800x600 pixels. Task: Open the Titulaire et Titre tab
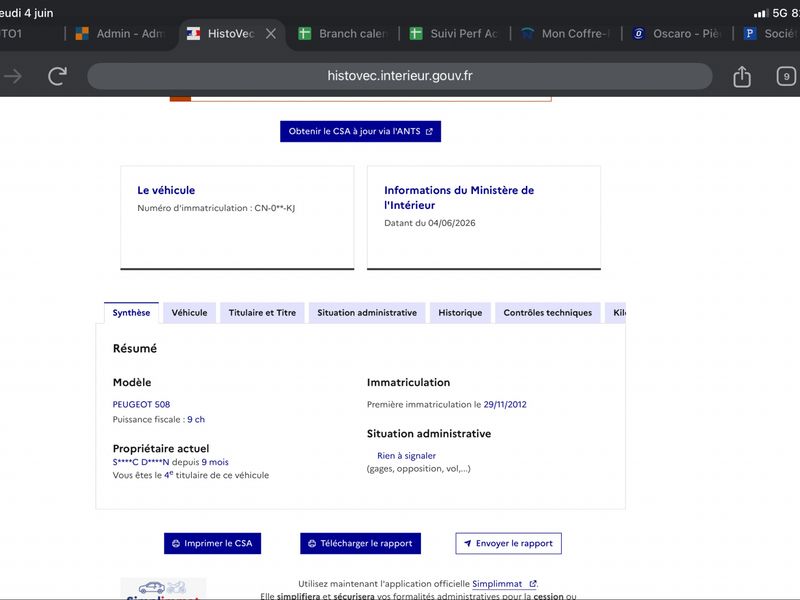262,313
